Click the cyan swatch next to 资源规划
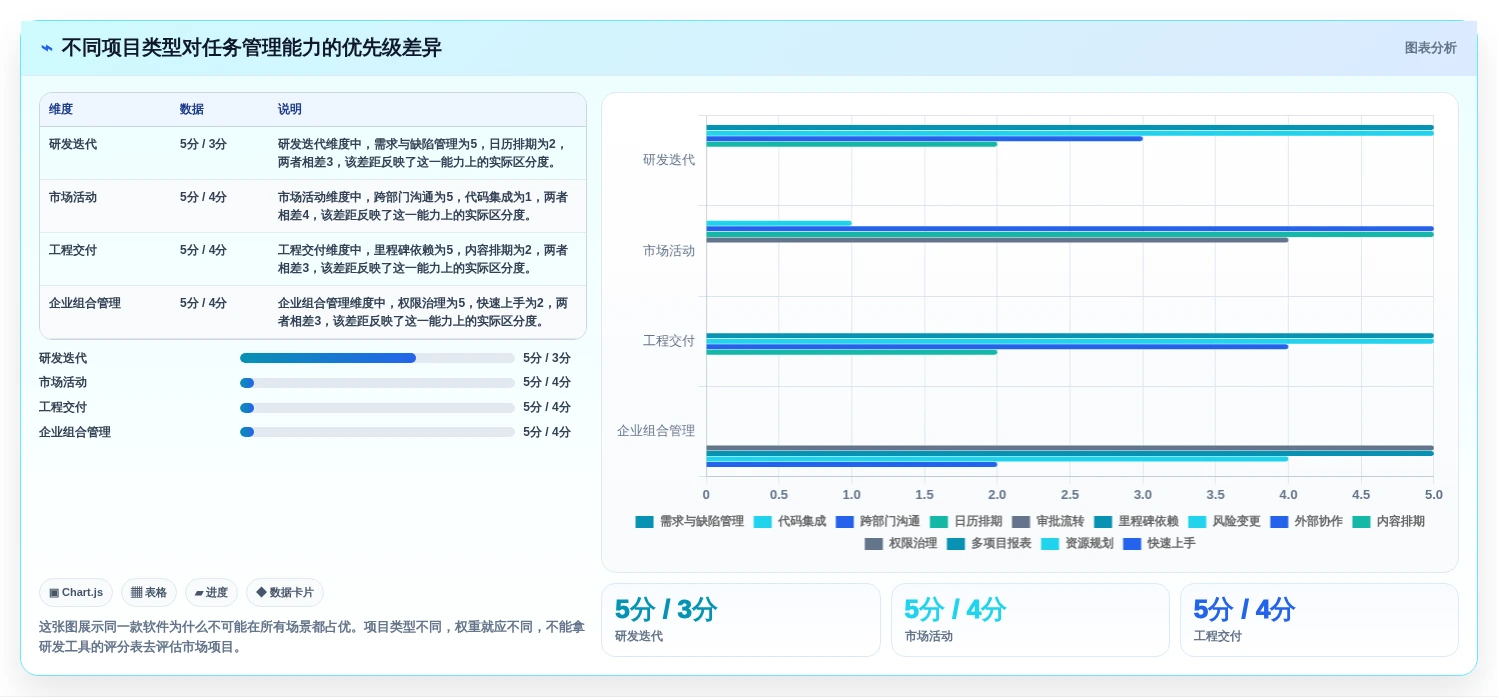 (x=1050, y=544)
